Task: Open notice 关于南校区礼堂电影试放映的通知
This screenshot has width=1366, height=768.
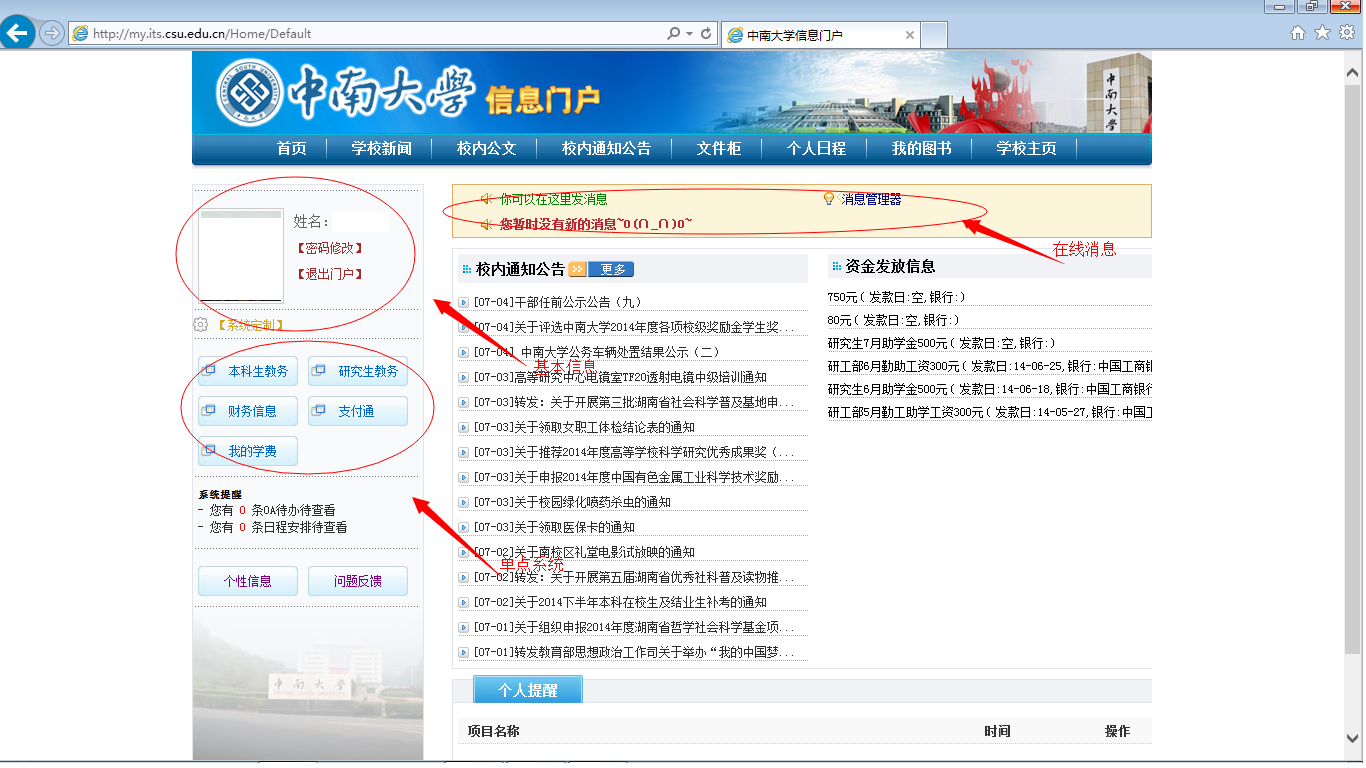Action: click(x=584, y=552)
